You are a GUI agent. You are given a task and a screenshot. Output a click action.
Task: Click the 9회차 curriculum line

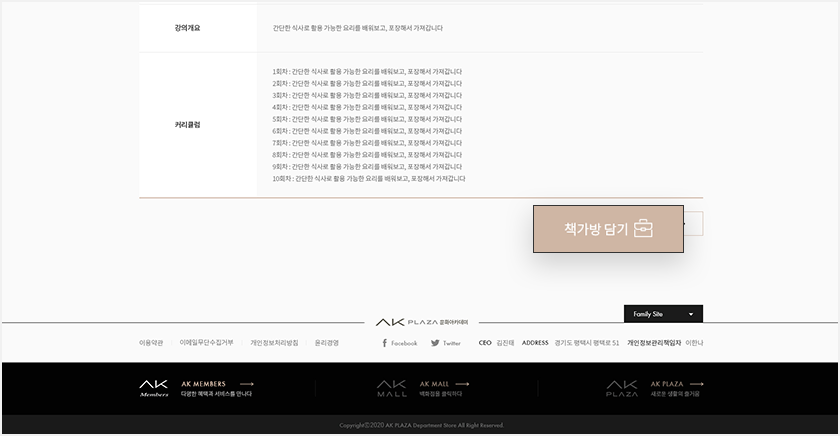tap(367, 167)
